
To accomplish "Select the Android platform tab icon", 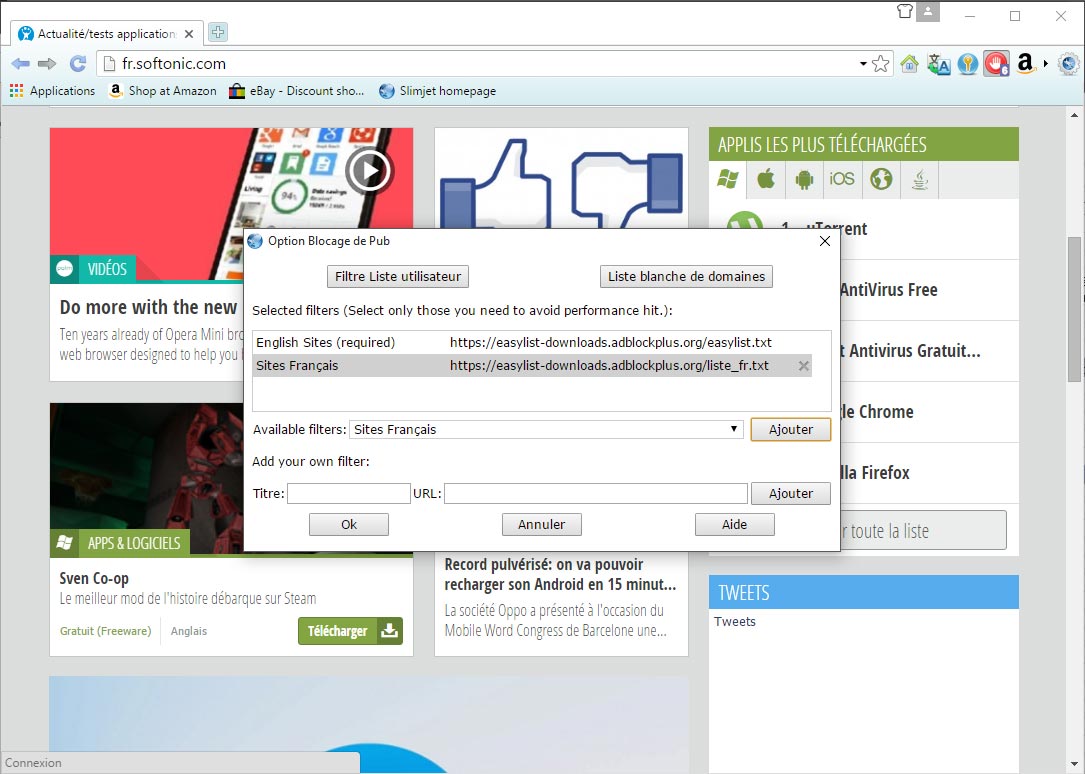I will pos(804,179).
